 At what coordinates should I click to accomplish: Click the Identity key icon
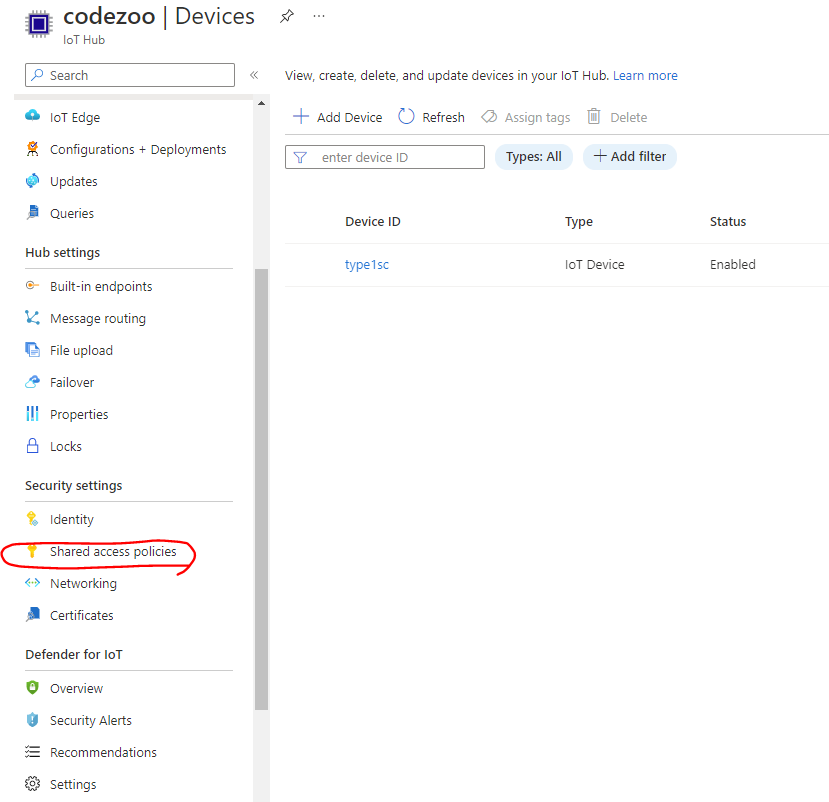(32, 519)
